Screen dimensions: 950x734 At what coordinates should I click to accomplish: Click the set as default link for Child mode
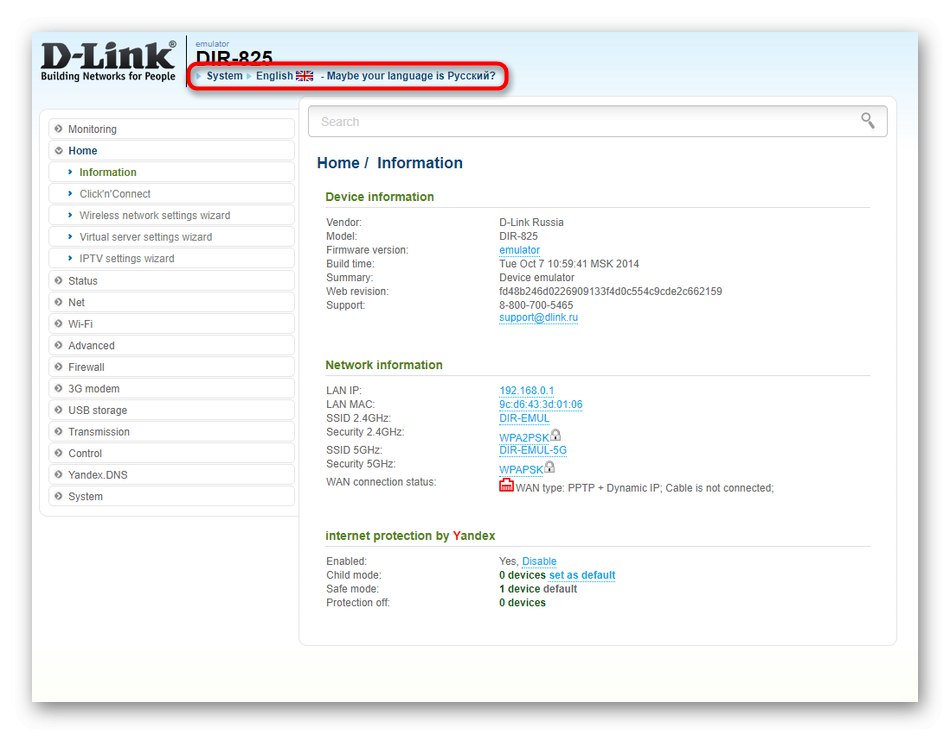[584, 575]
